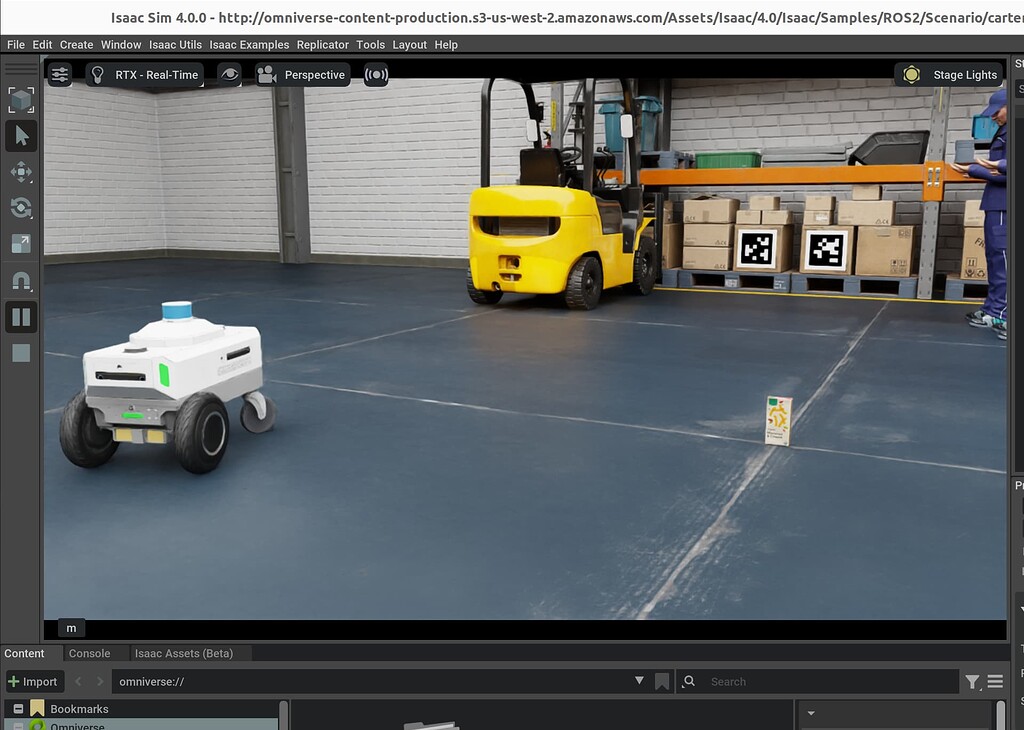Click the selection mode cube icon
The image size is (1024, 730).
[21, 100]
